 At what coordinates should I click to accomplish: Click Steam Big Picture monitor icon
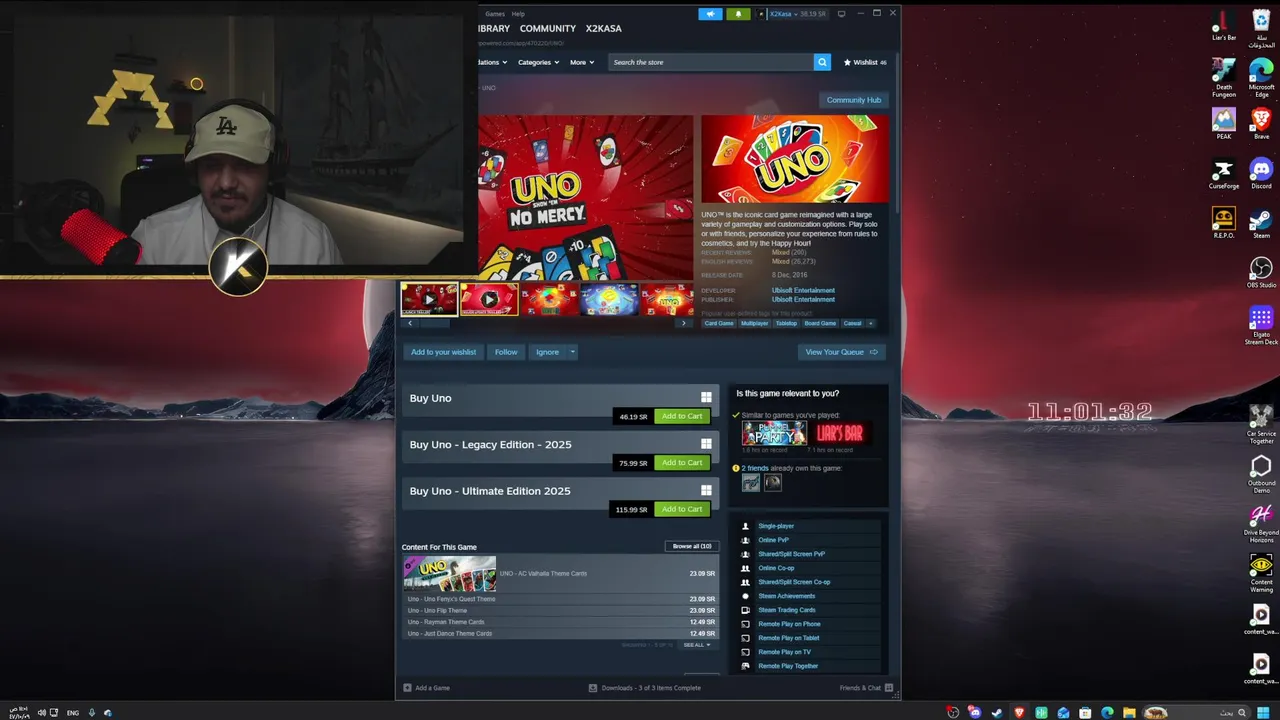(x=841, y=14)
